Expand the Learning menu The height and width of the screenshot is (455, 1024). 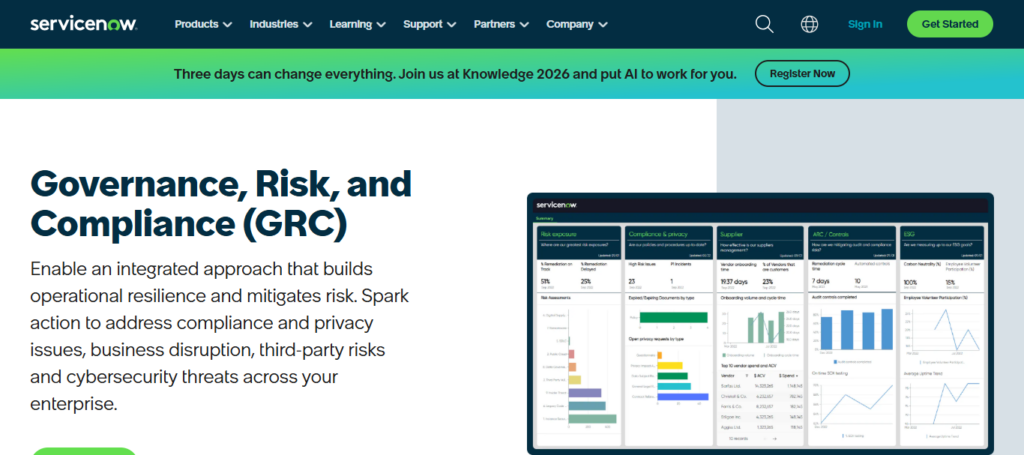click(358, 24)
